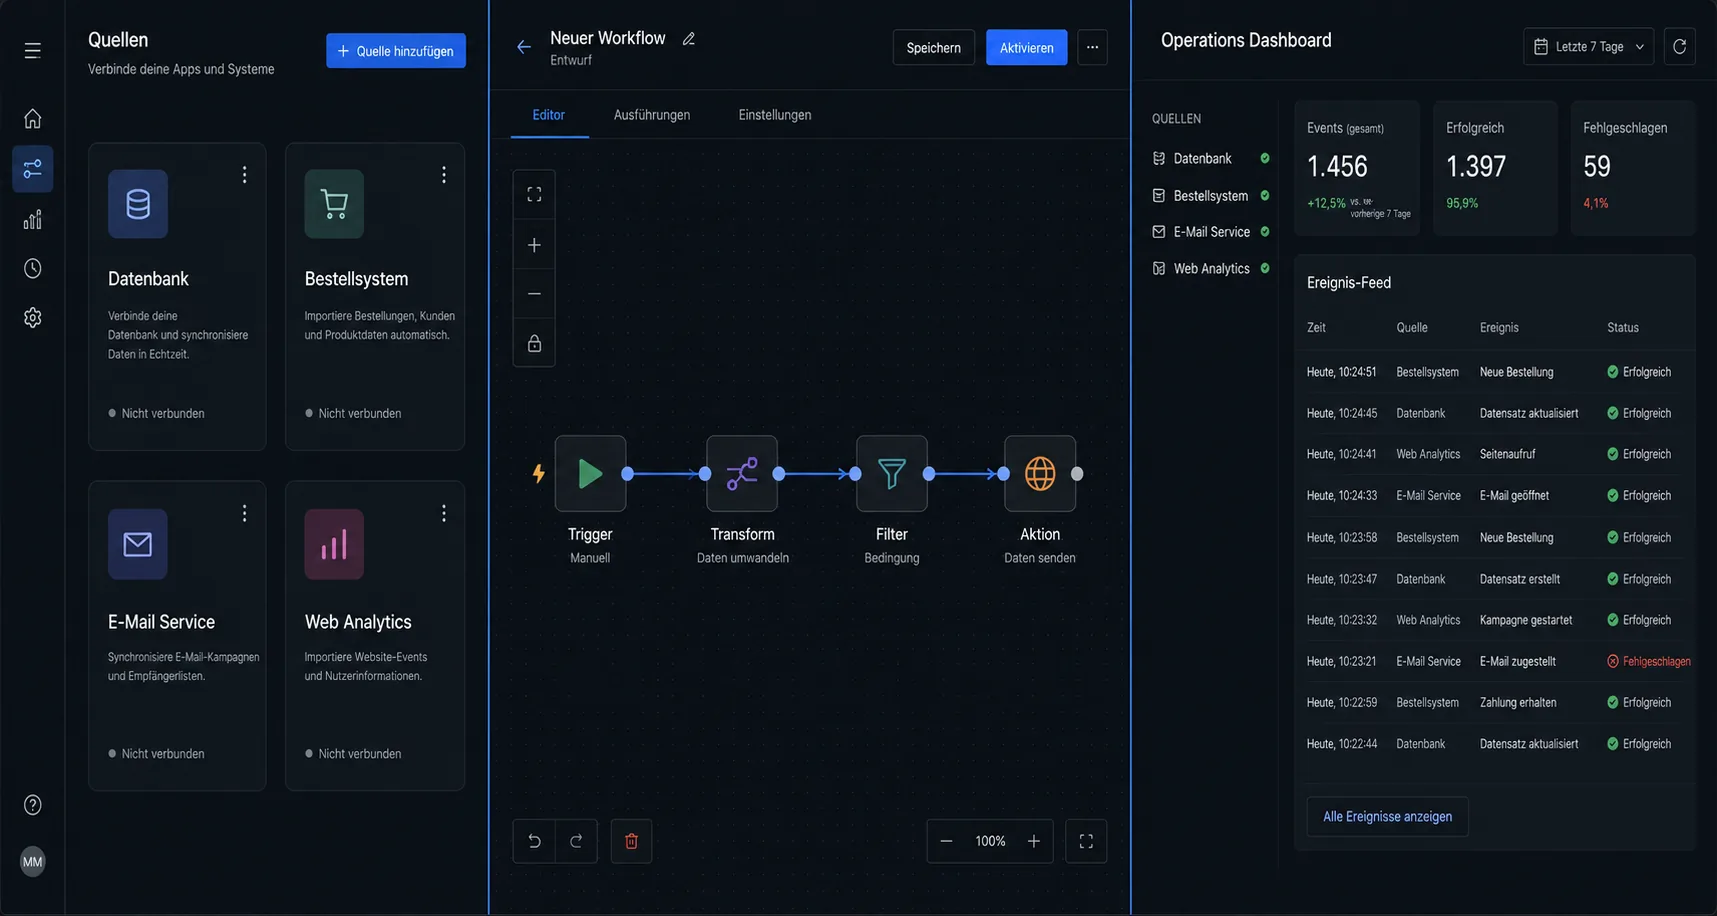Open the workflows sidebar icon
Screen dimensions: 1717x916
coord(32,169)
